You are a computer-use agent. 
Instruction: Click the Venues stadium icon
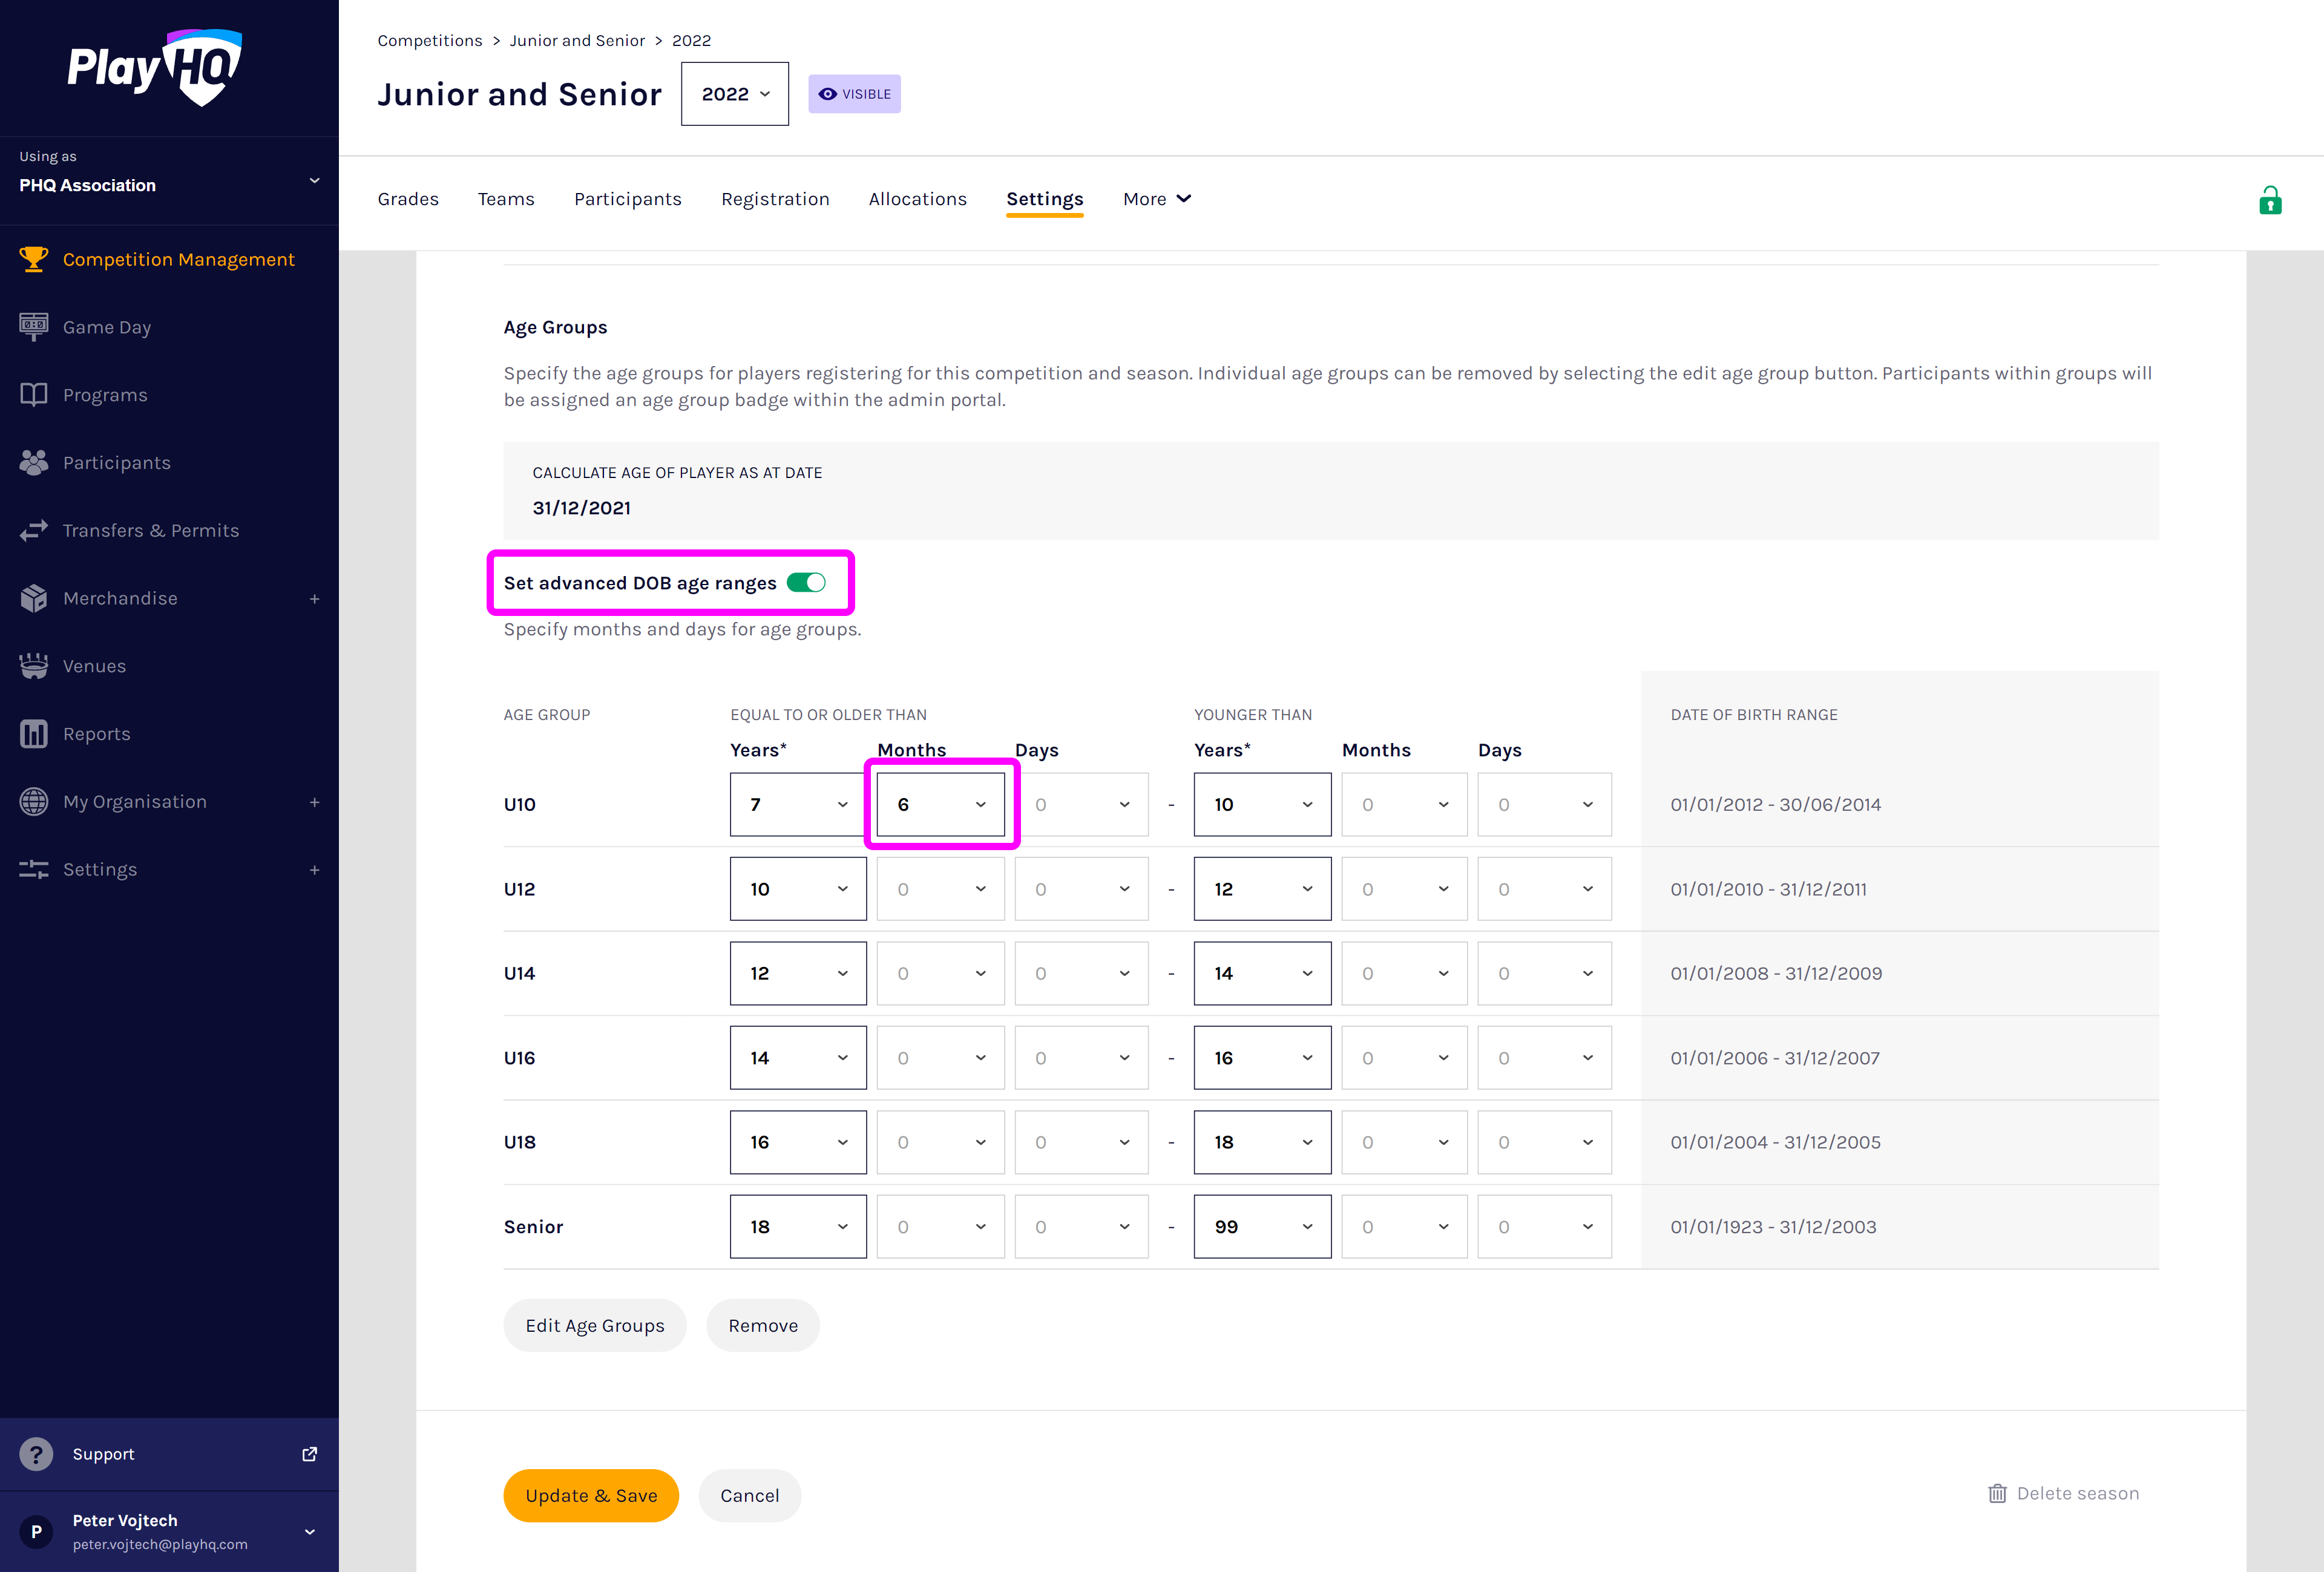coord(34,665)
